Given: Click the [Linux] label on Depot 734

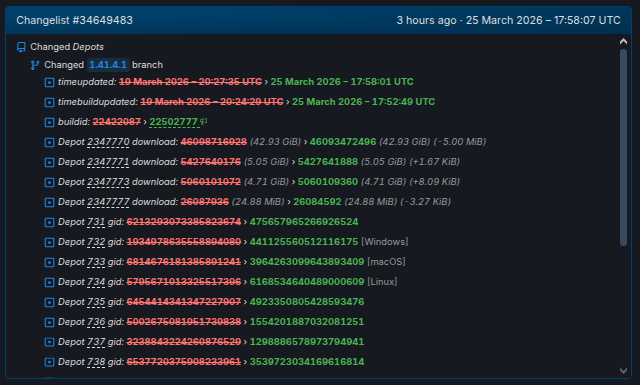Looking at the screenshot, I should click(x=382, y=282).
